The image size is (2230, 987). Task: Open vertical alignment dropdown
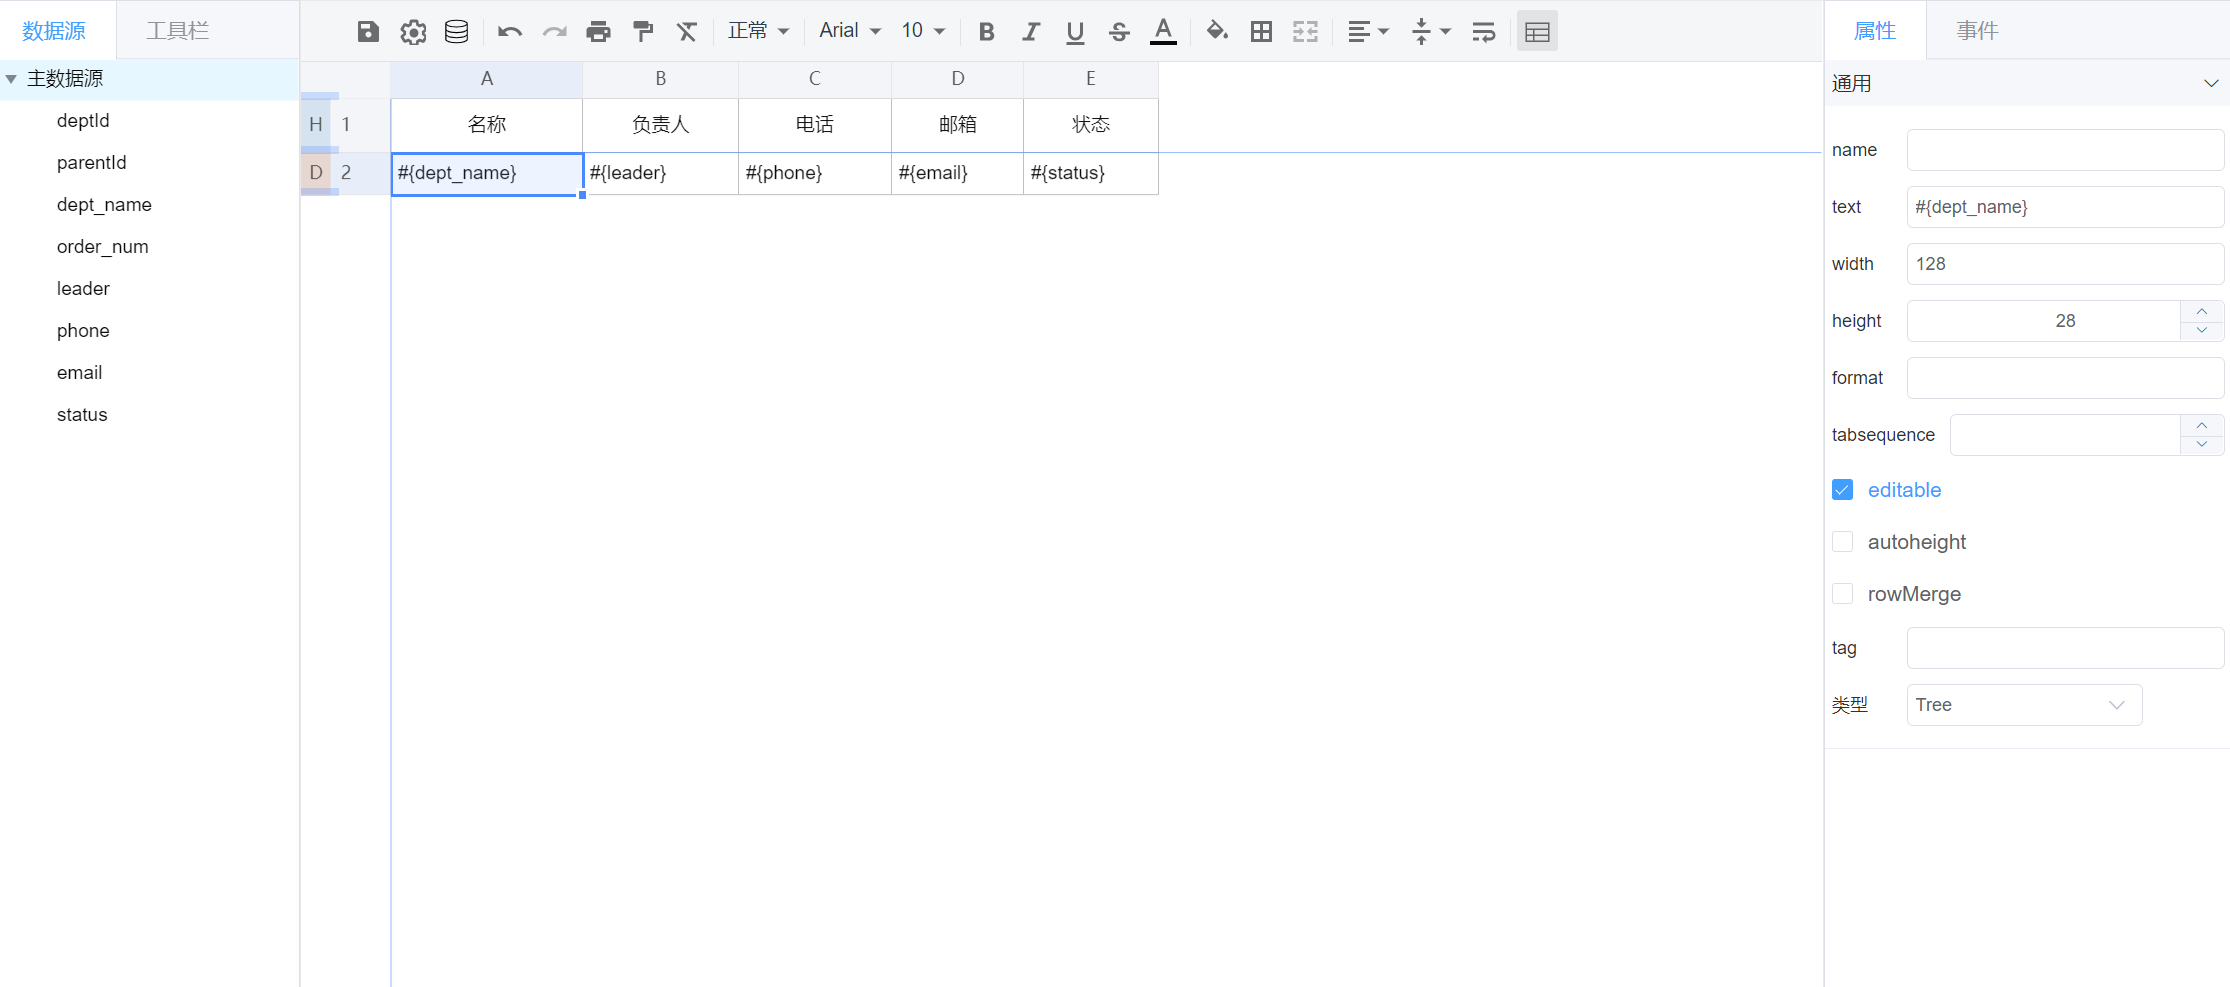point(1431,31)
